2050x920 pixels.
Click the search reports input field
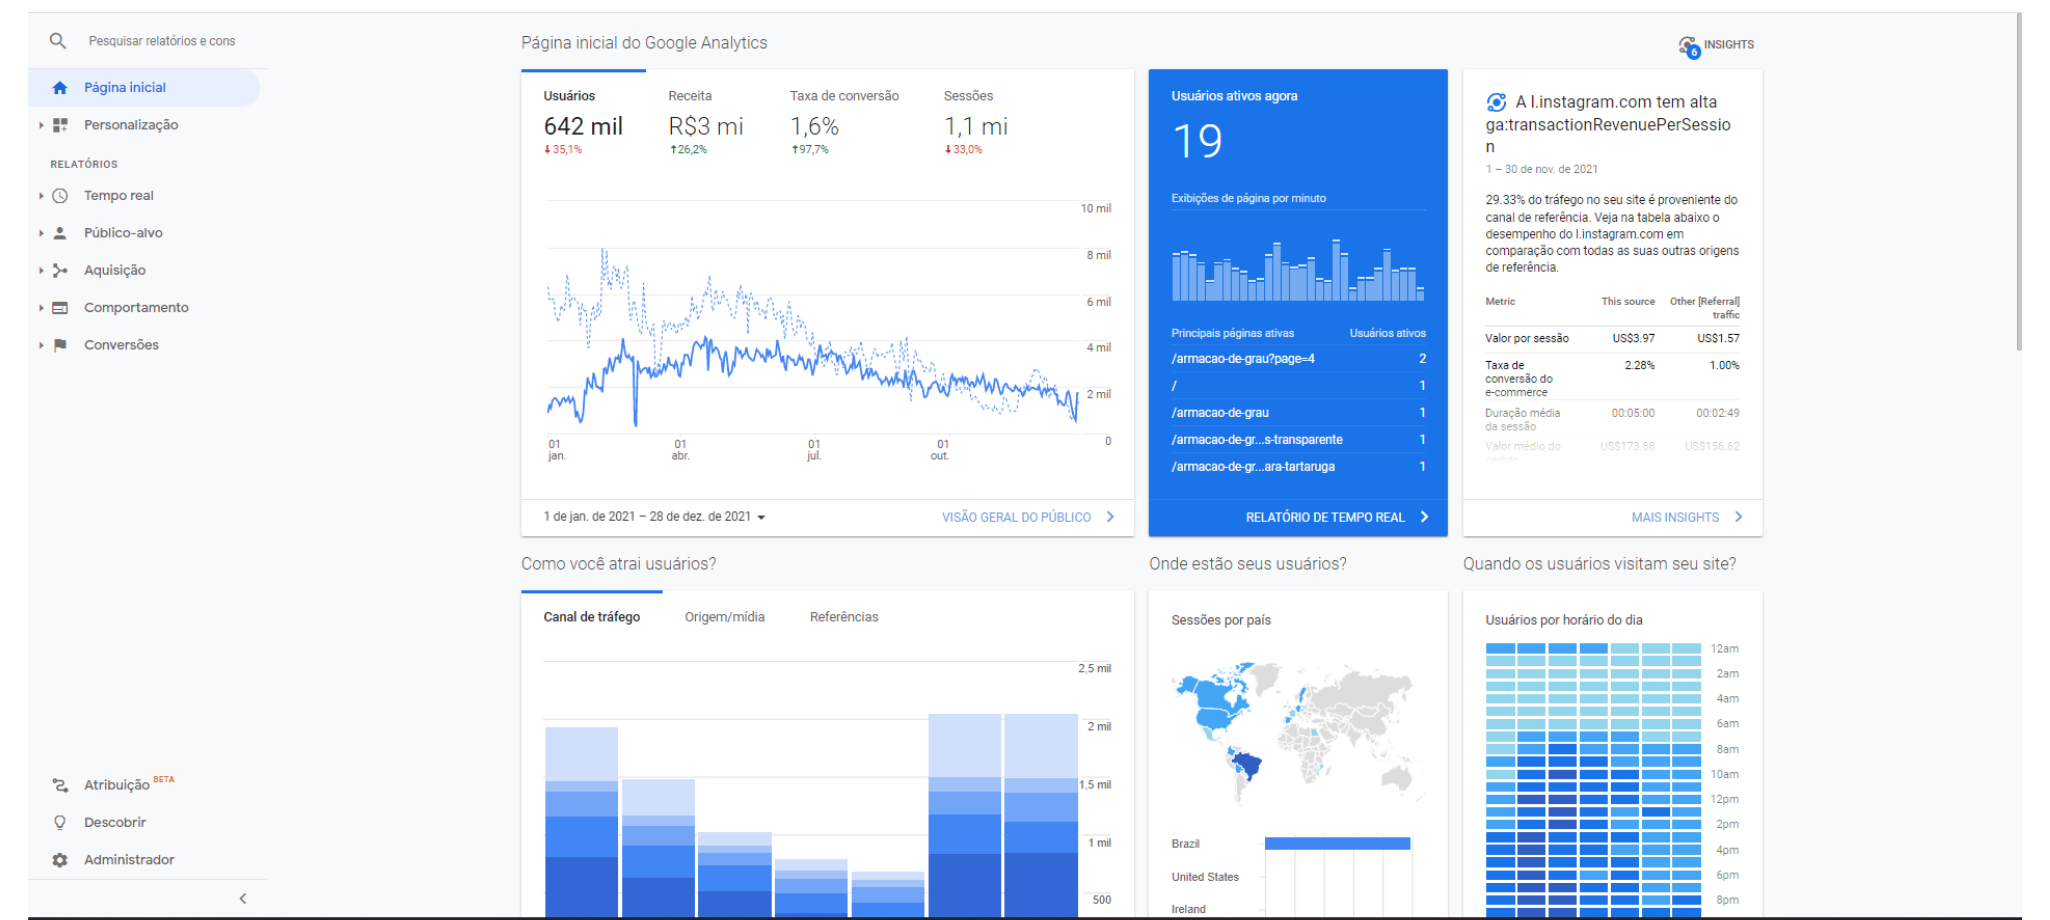[x=162, y=41]
